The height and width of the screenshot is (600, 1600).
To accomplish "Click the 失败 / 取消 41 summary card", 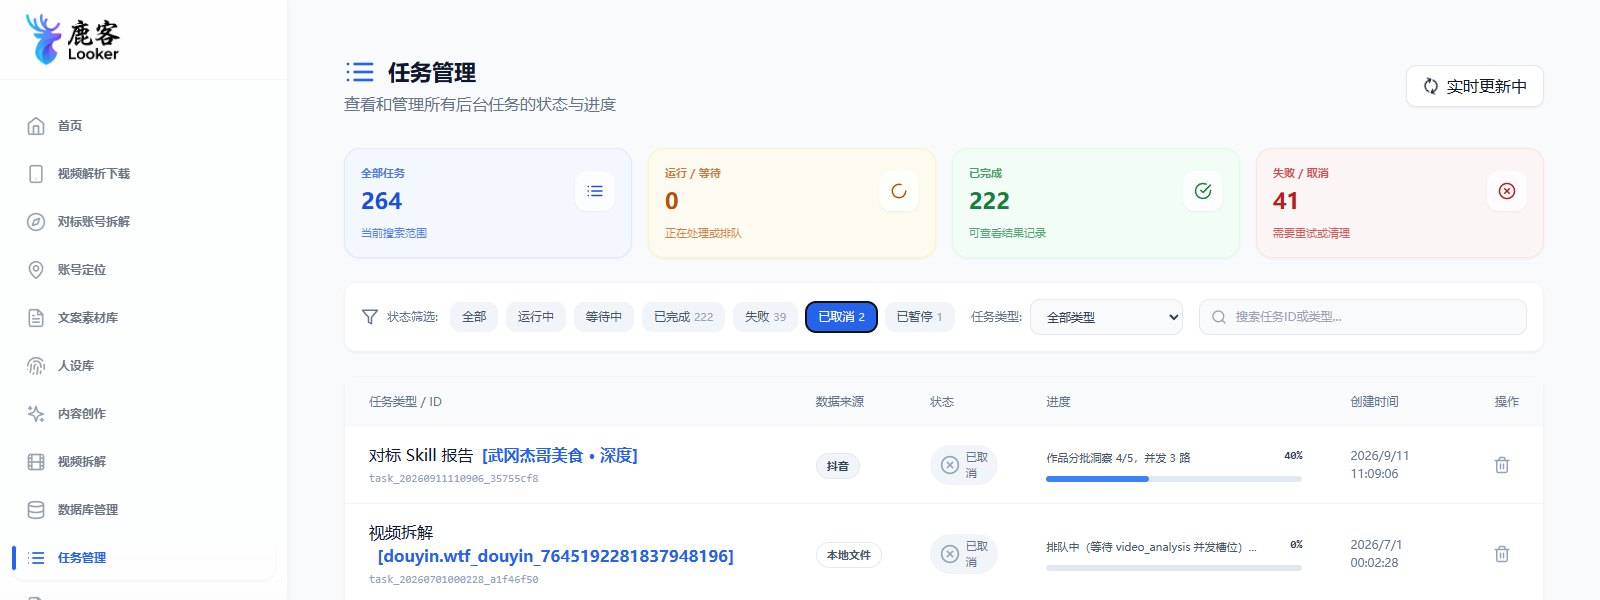I will pyautogui.click(x=1400, y=203).
